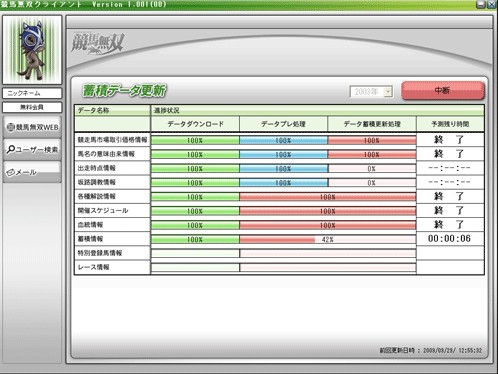Click the envelope icon for メール

[11, 172]
